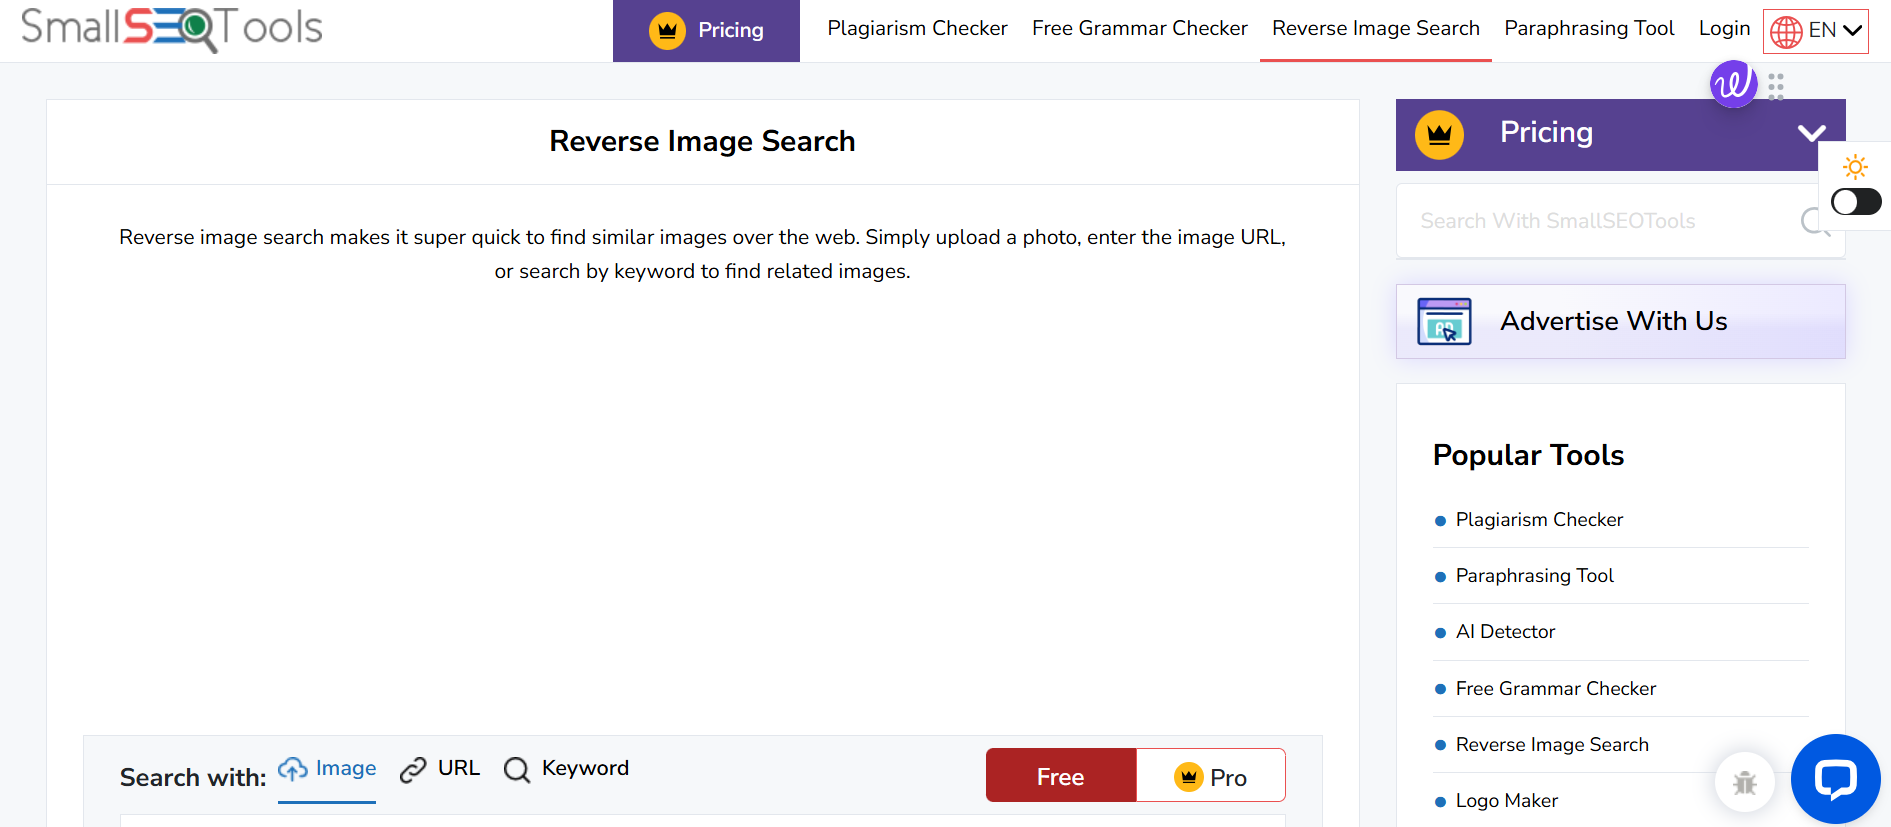Click the purple W extension icon
The height and width of the screenshot is (827, 1891).
point(1733,84)
